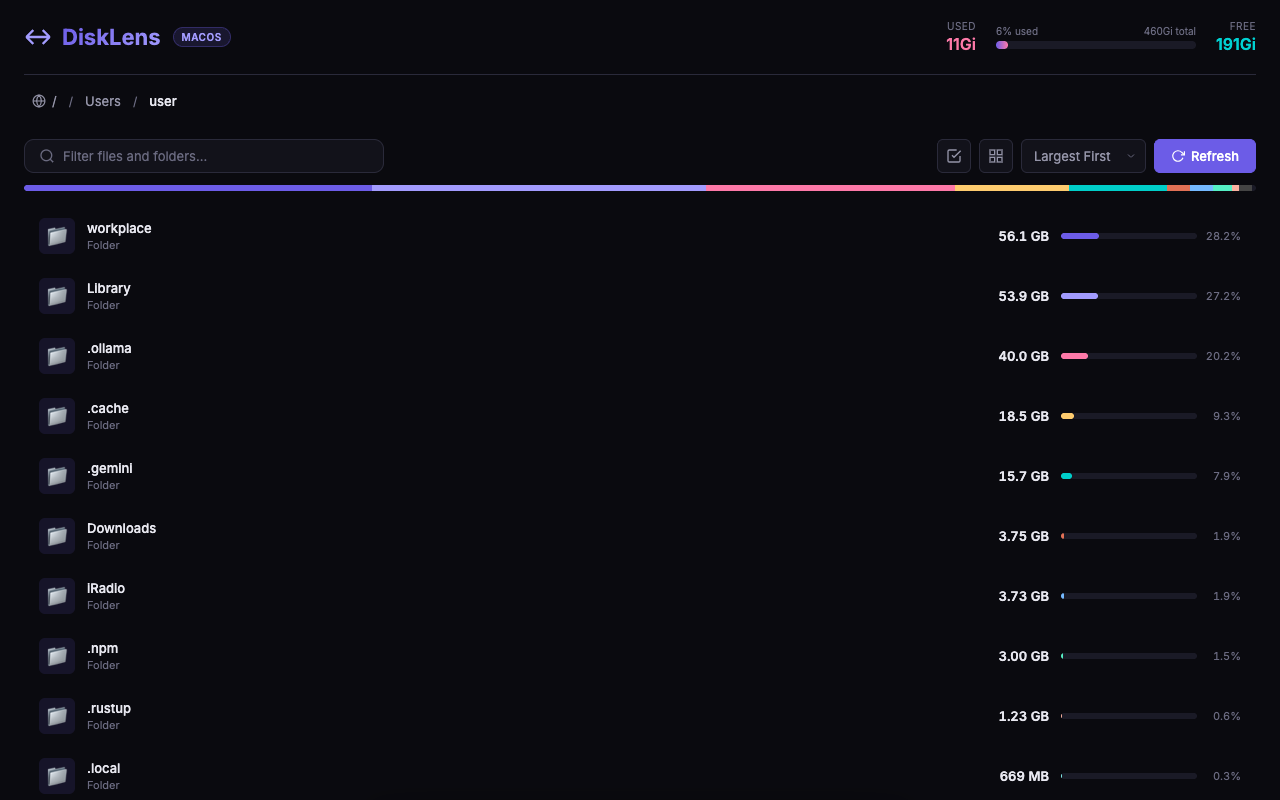This screenshot has height=800, width=1280.
Task: Click the MACOS badge
Action: pos(202,37)
